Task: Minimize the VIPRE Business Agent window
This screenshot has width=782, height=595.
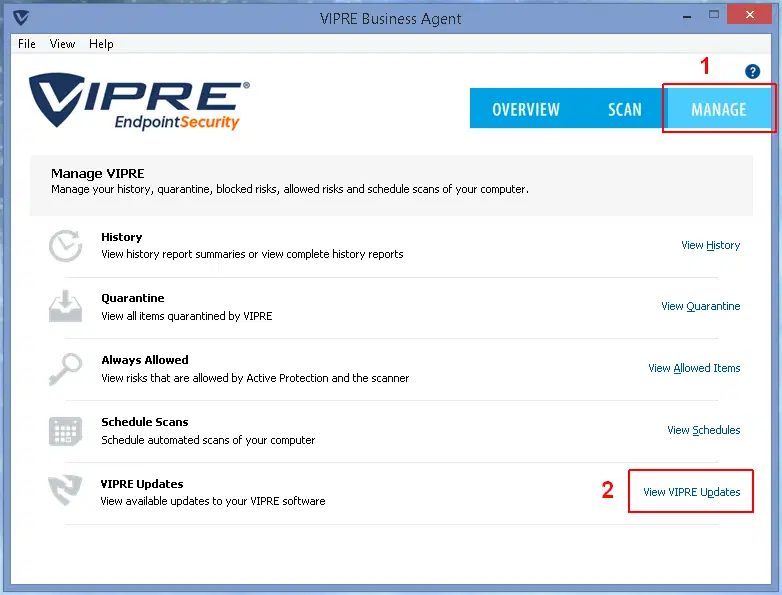Action: click(687, 16)
